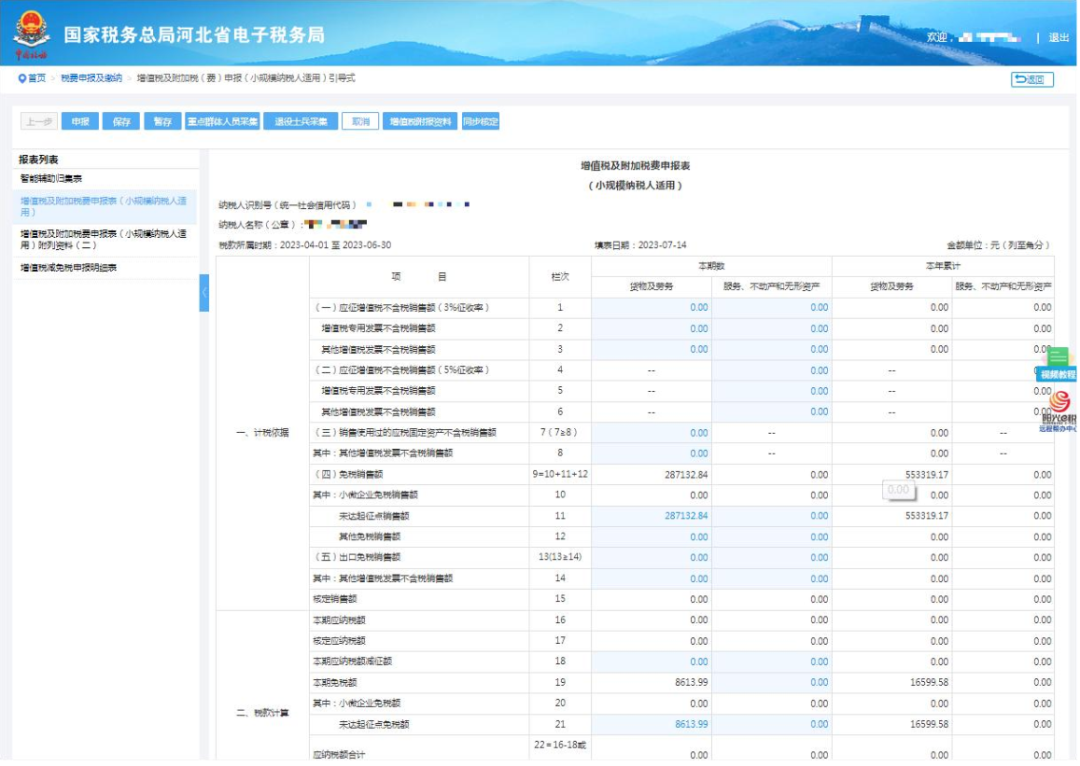Click the 退出 logout link
Screen dimensions: 1080x766
tap(1061, 37)
